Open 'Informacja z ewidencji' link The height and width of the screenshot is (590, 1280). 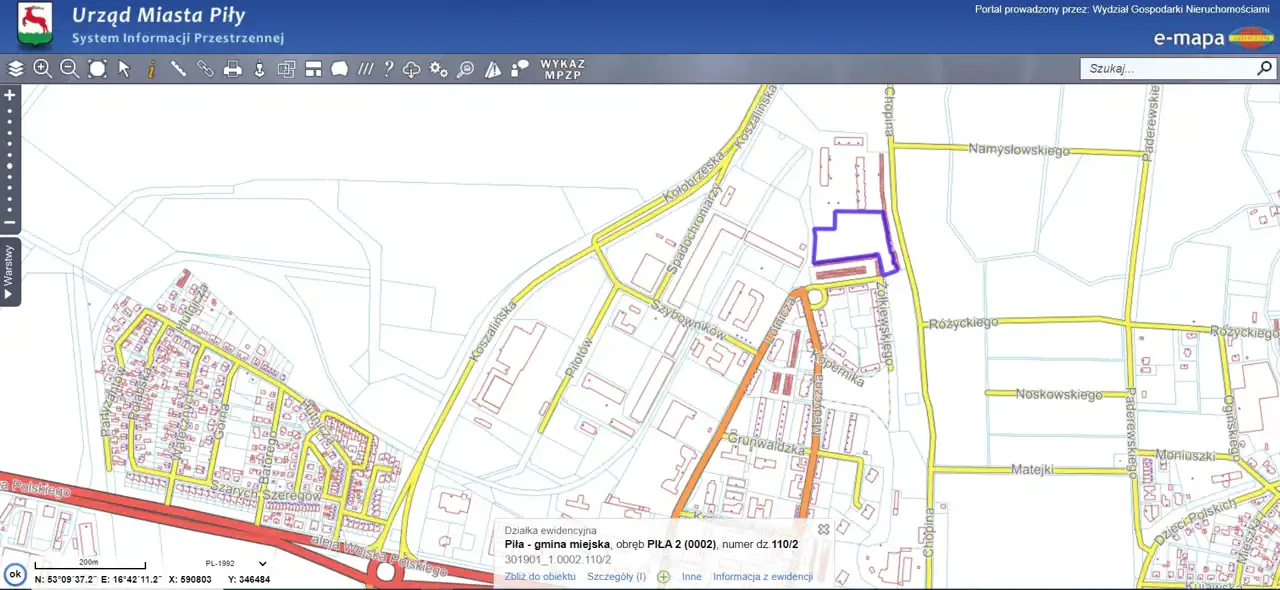[x=762, y=577]
